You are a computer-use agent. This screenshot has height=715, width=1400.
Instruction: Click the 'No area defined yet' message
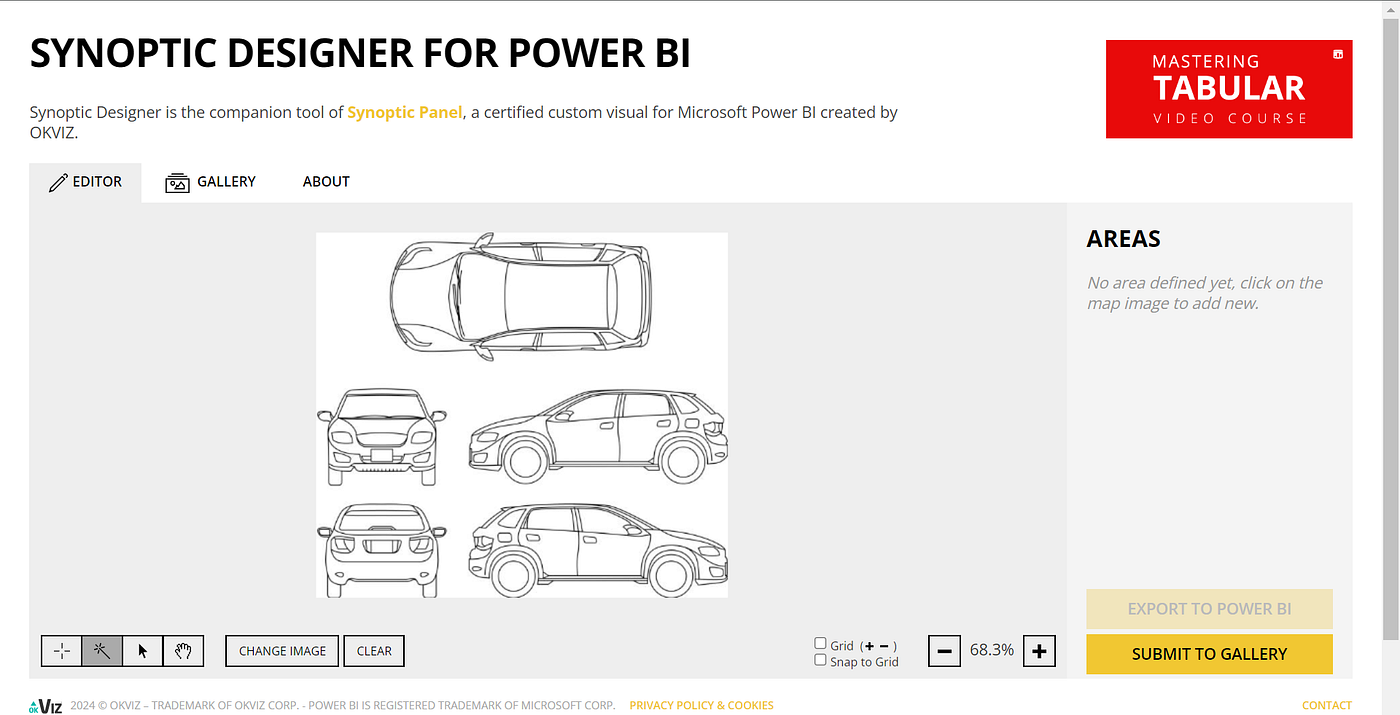click(1205, 293)
